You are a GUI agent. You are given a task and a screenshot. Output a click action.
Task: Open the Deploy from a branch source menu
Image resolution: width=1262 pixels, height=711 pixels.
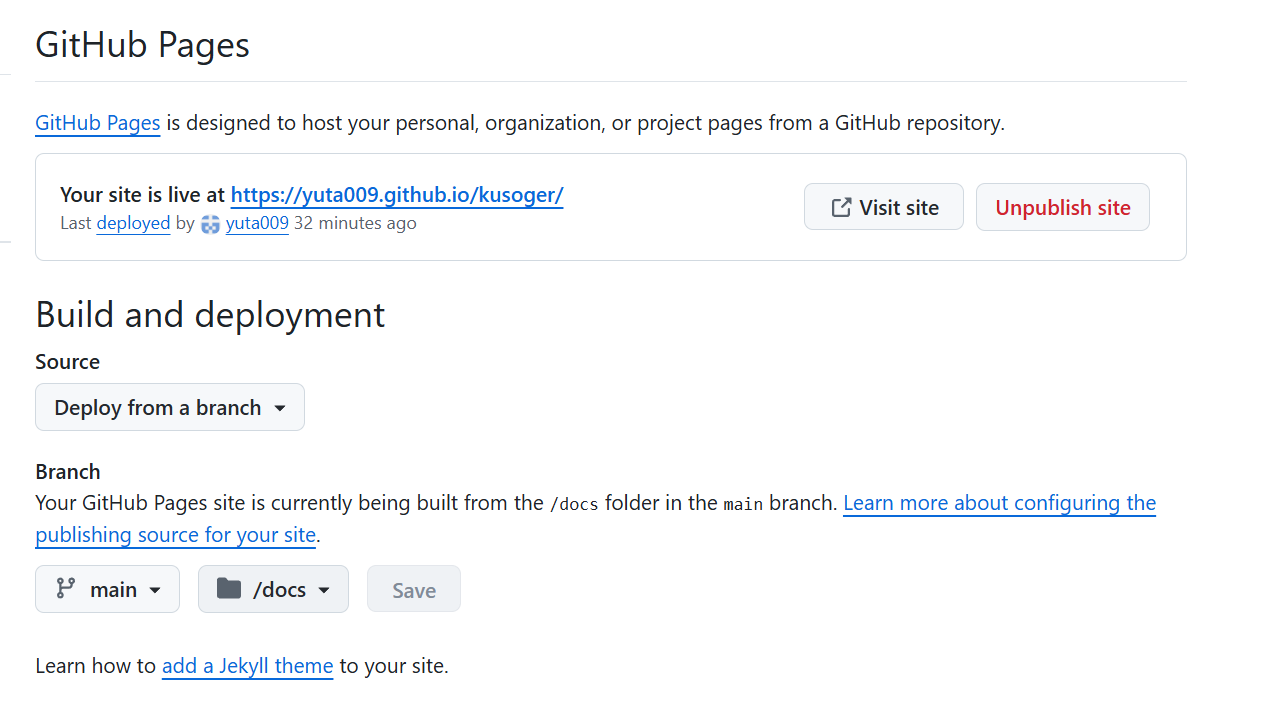(158, 408)
